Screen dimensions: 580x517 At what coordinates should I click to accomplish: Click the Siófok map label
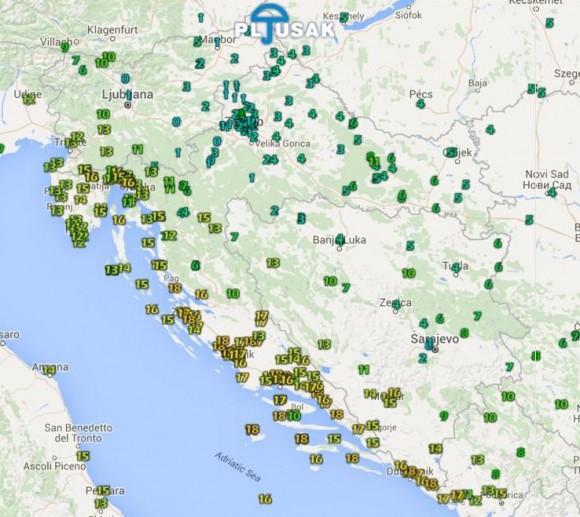408,15
